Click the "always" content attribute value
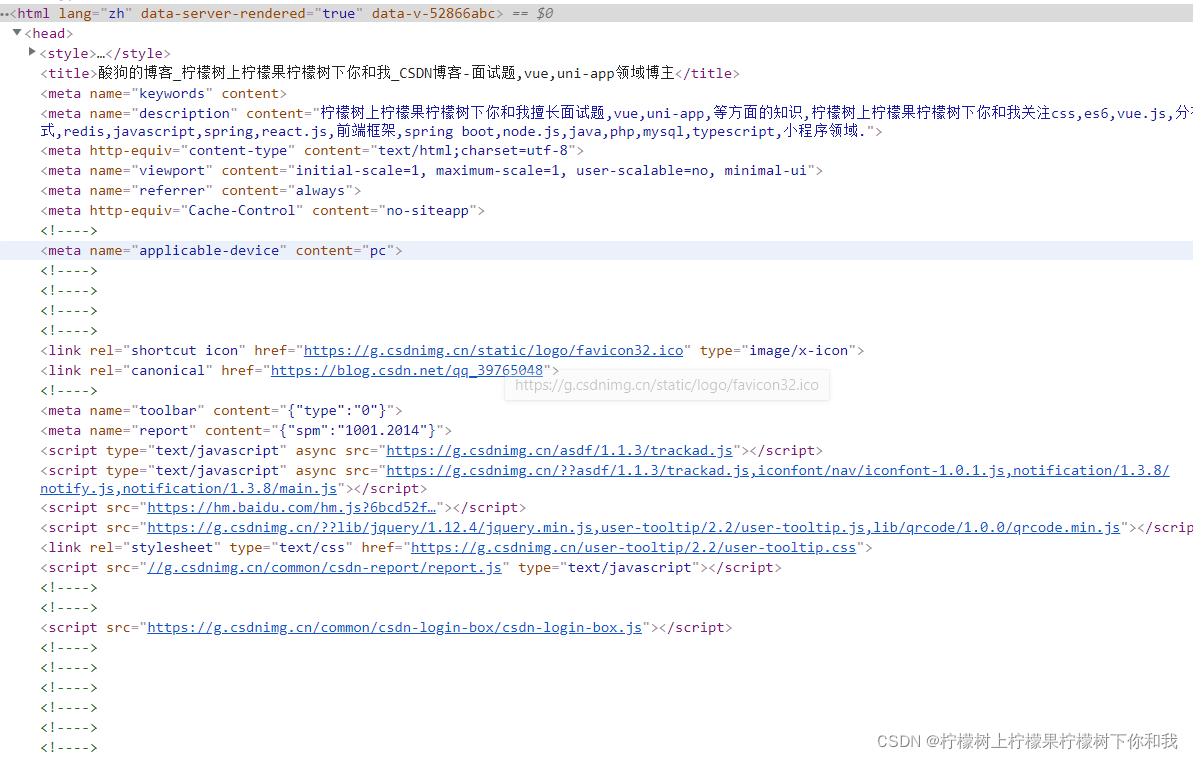This screenshot has width=1193, height=759. click(x=320, y=191)
